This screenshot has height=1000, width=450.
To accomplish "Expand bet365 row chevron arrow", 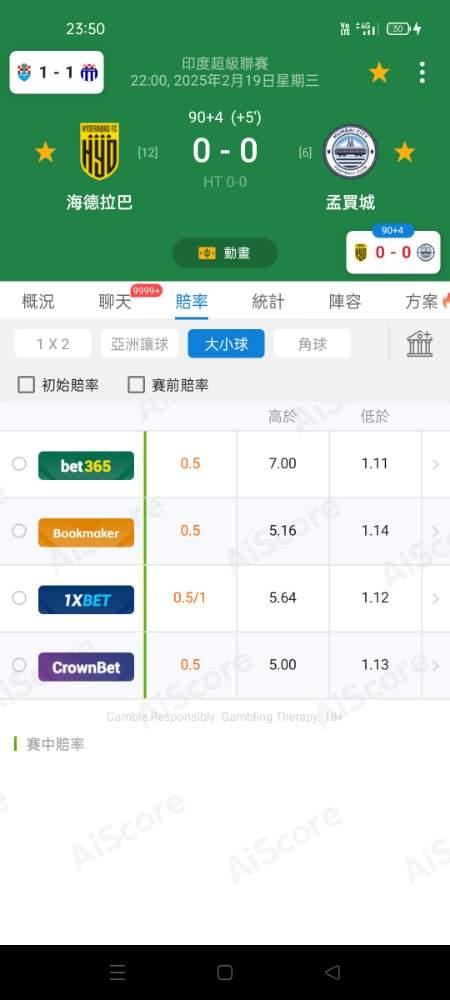I will point(436,464).
